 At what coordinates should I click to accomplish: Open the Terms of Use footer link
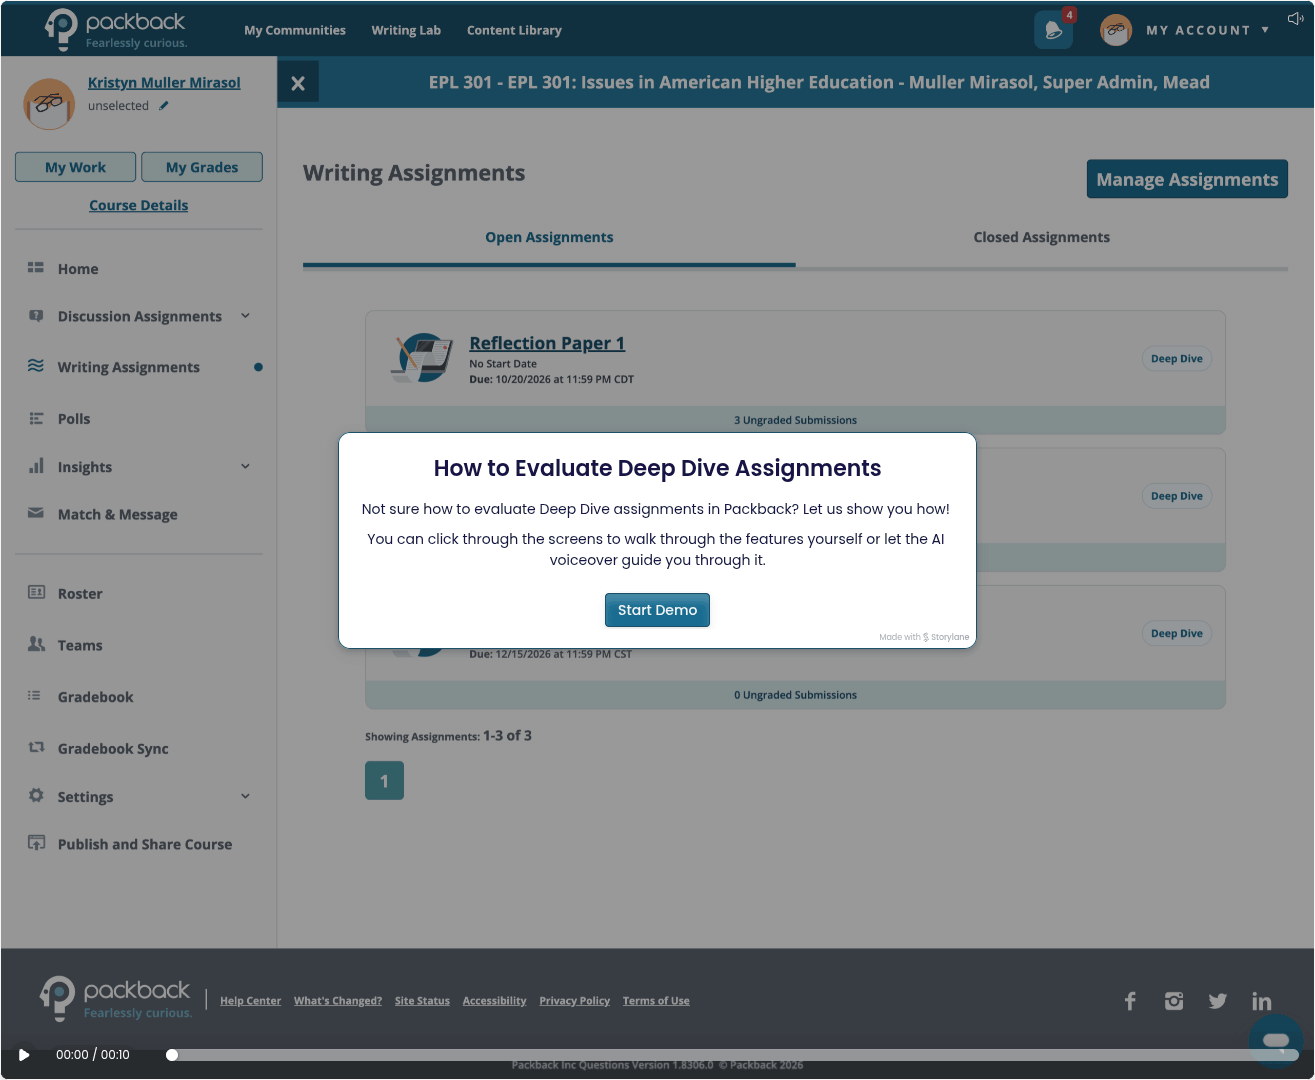pyautogui.click(x=656, y=1001)
